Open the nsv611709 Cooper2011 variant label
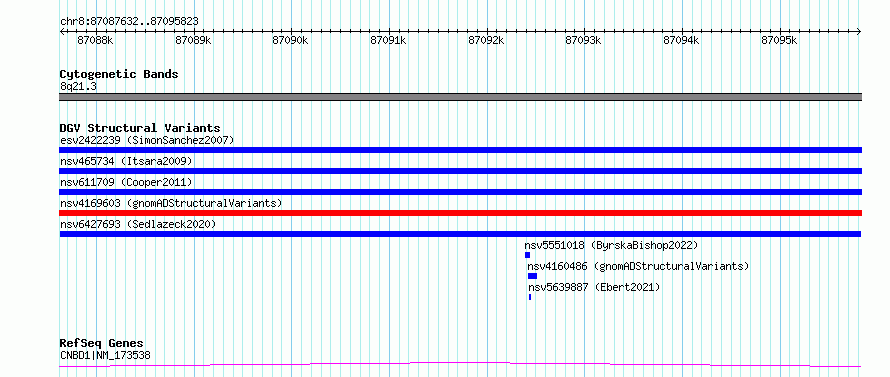 pyautogui.click(x=126, y=182)
